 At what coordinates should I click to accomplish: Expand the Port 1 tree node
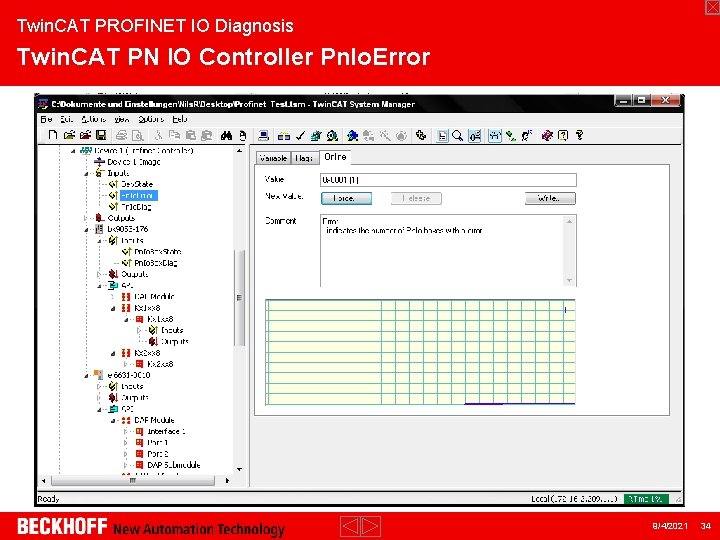(x=126, y=443)
